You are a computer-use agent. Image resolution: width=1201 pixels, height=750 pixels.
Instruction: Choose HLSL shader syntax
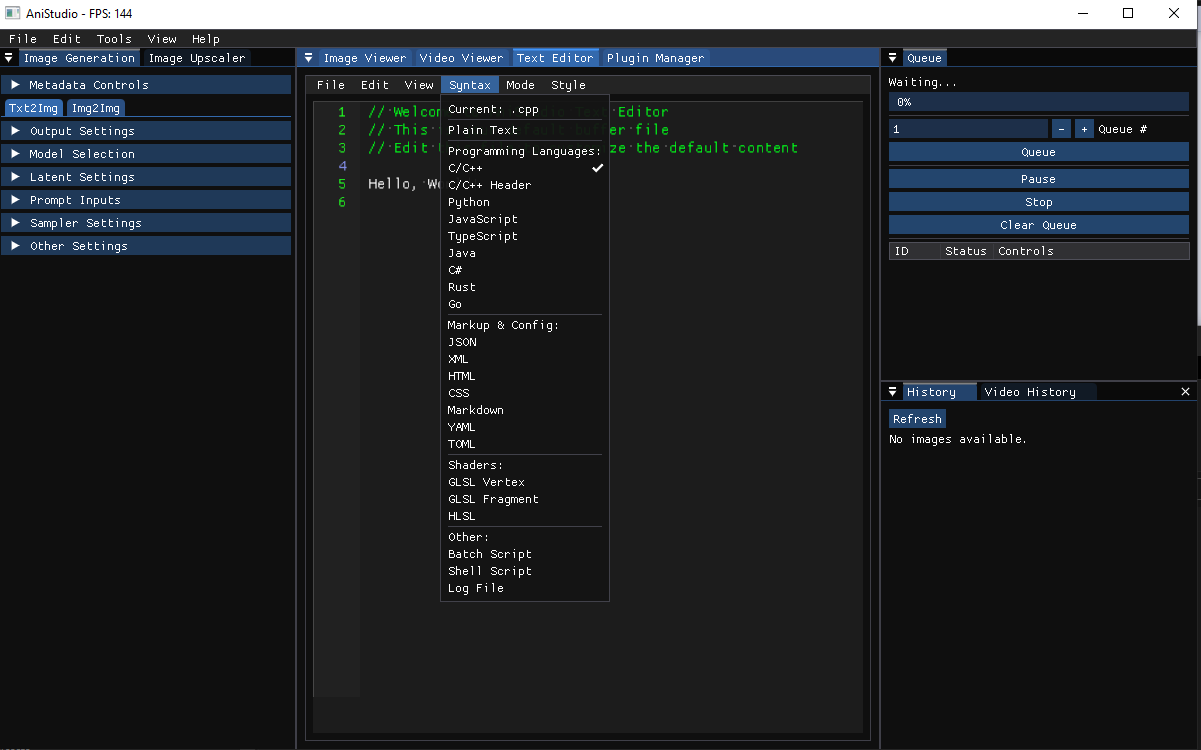pos(525,516)
